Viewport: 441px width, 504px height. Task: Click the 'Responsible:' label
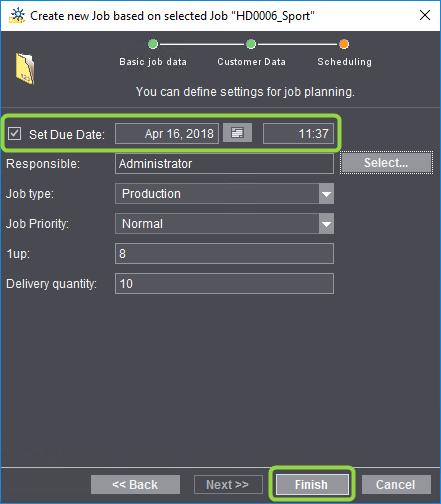coord(43,164)
